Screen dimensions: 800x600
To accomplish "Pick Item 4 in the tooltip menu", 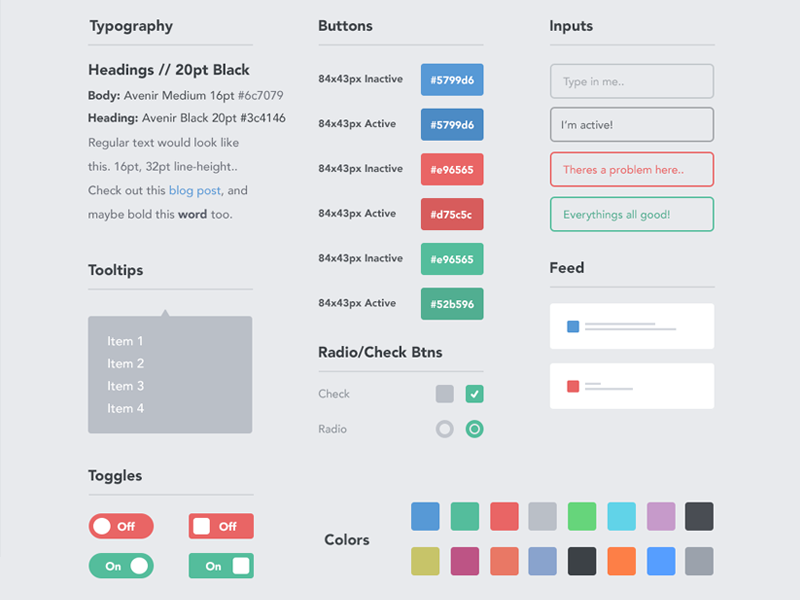I will (126, 408).
